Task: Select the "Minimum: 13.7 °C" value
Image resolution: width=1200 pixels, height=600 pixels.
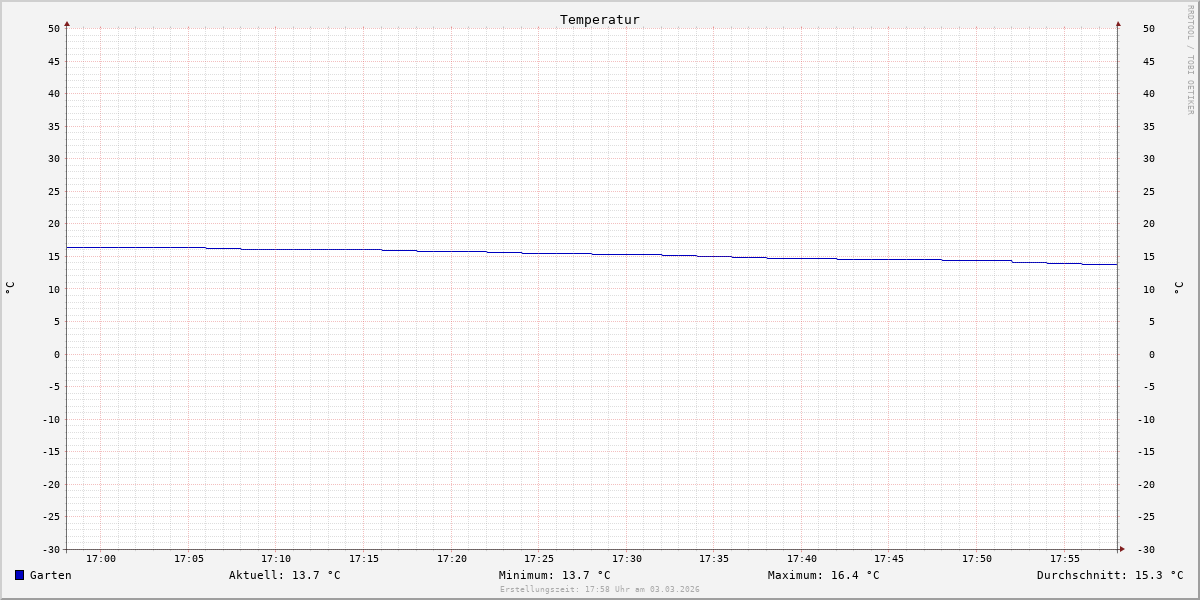Action: (555, 575)
